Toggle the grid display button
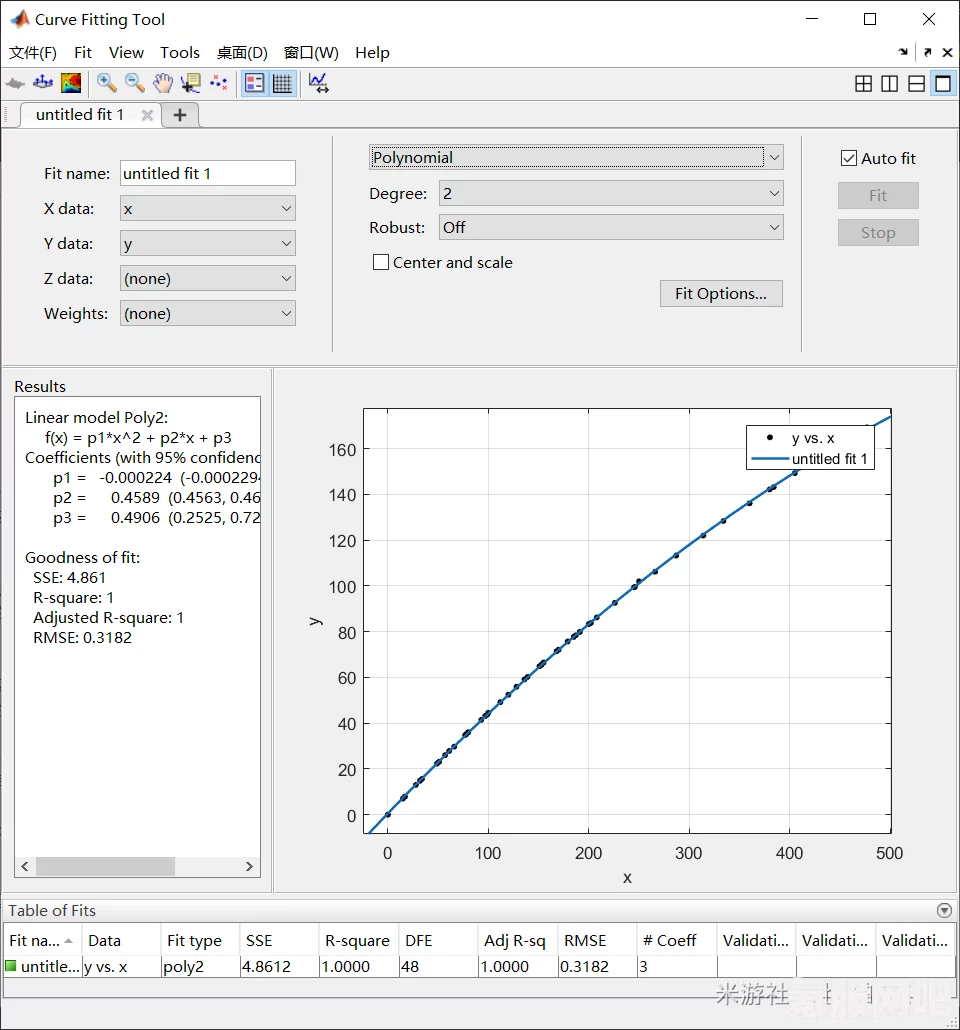This screenshot has width=960, height=1030. point(282,83)
